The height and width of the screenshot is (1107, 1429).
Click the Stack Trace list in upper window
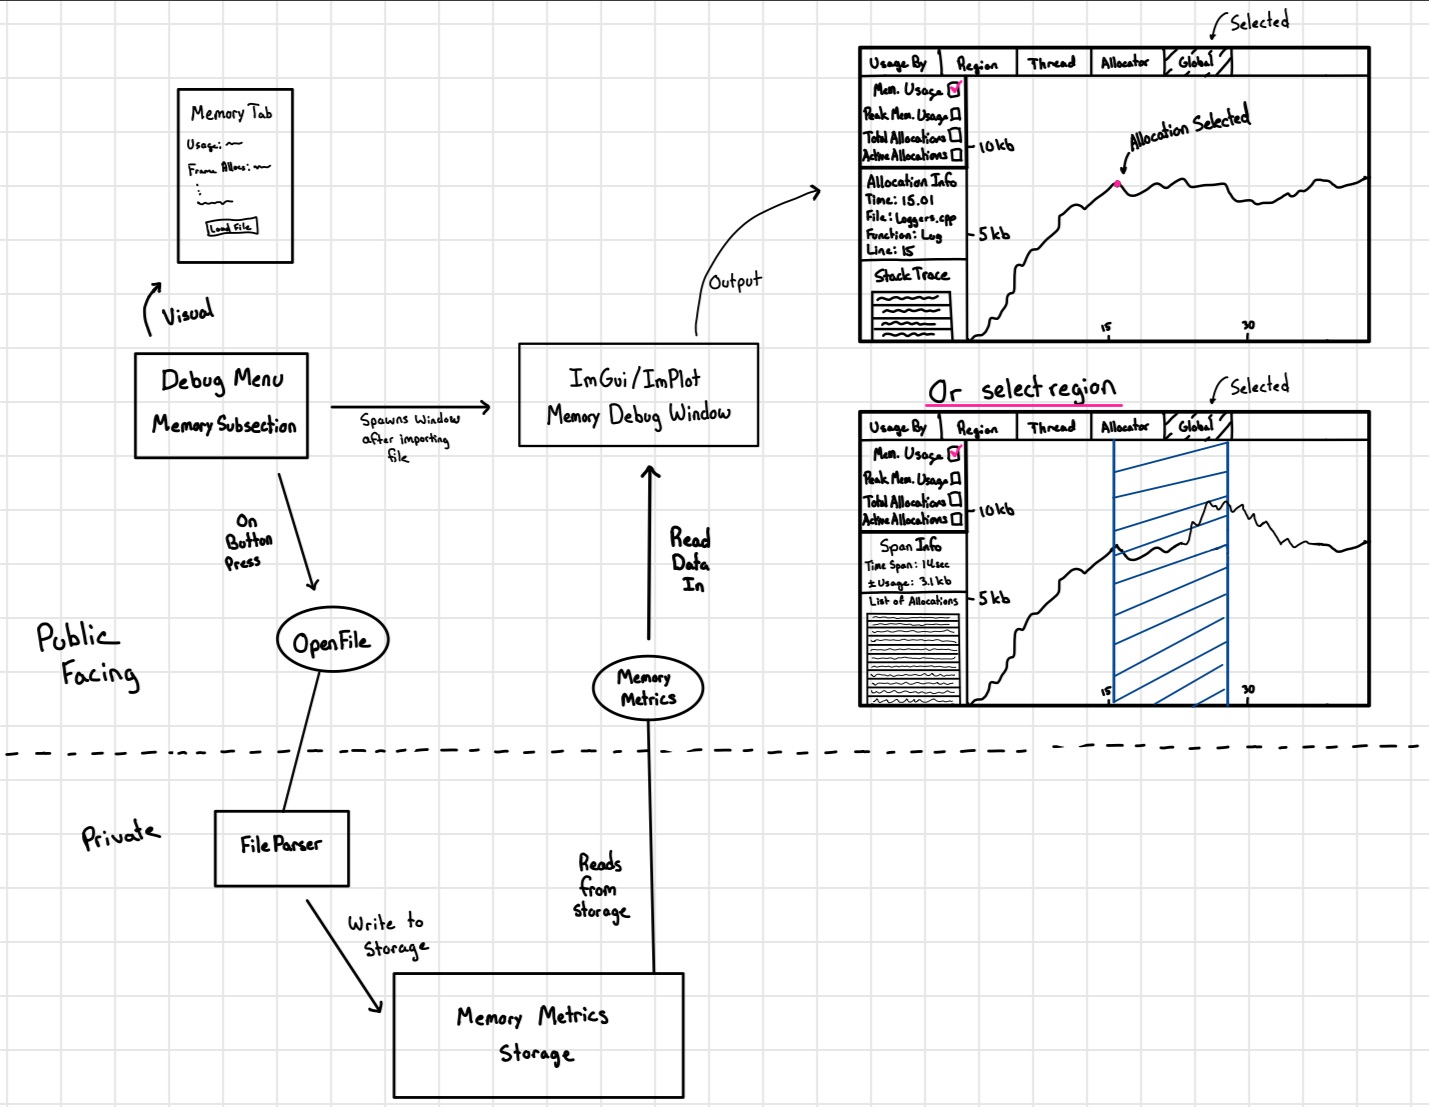click(x=909, y=315)
